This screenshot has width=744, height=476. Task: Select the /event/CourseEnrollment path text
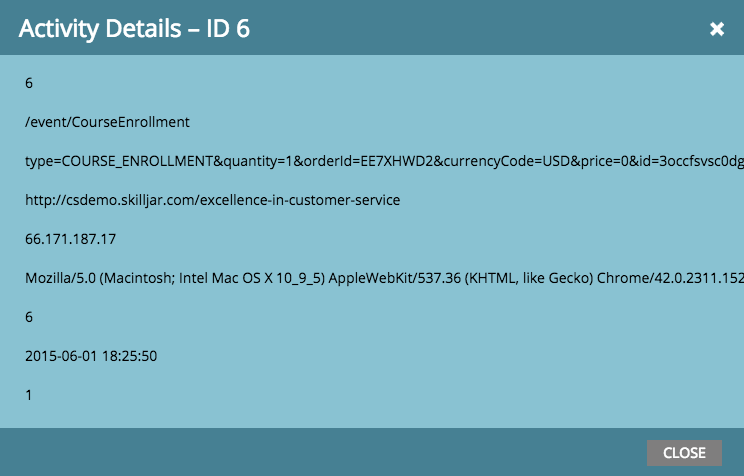click(x=107, y=122)
